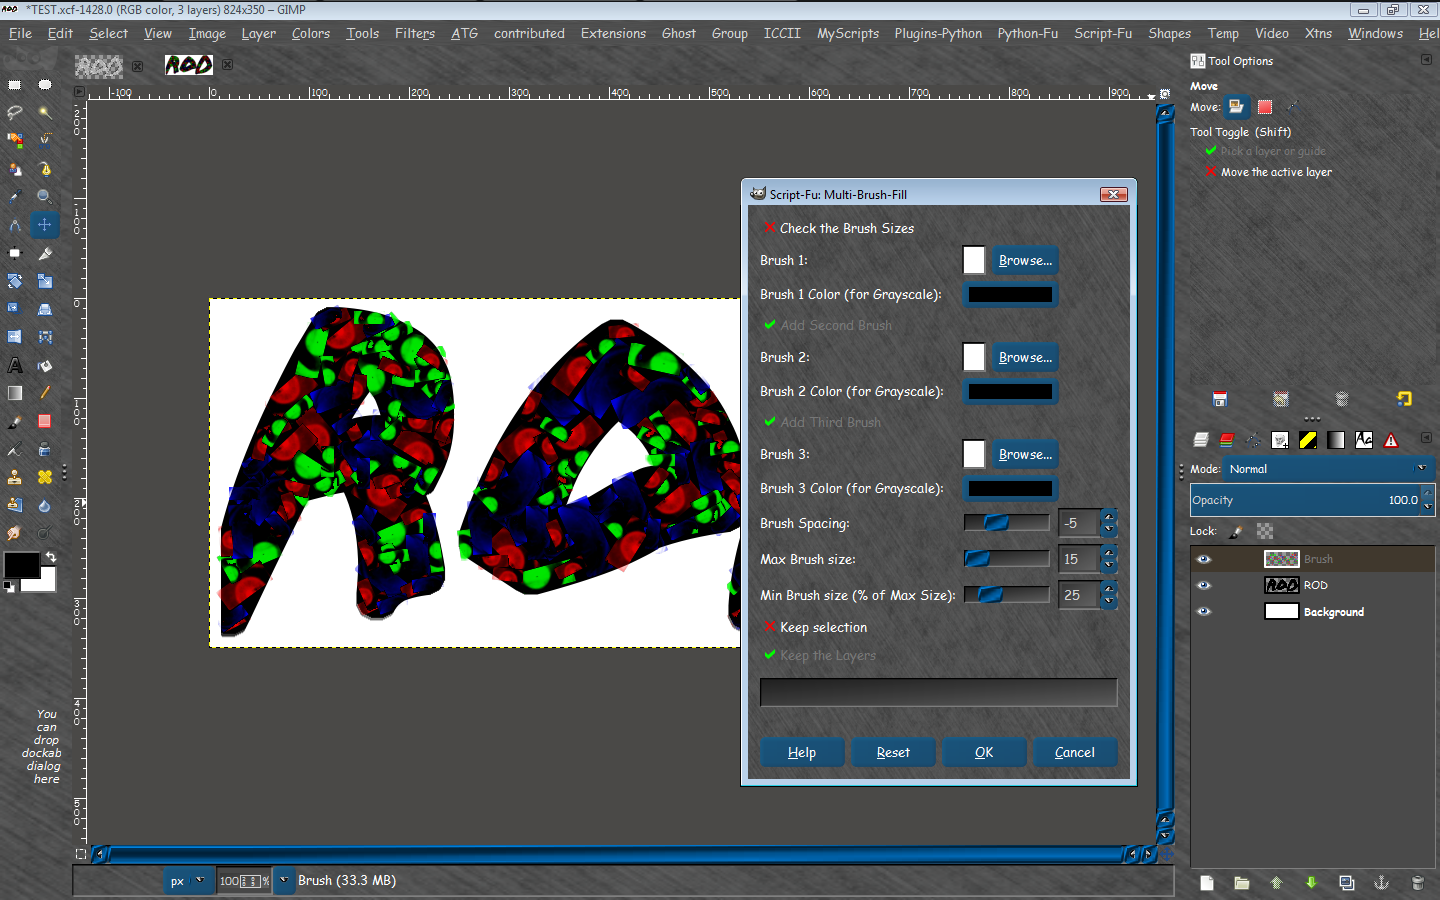This screenshot has height=900, width=1440.
Task: Select the Ellipse Select tool
Action: [x=45, y=85]
